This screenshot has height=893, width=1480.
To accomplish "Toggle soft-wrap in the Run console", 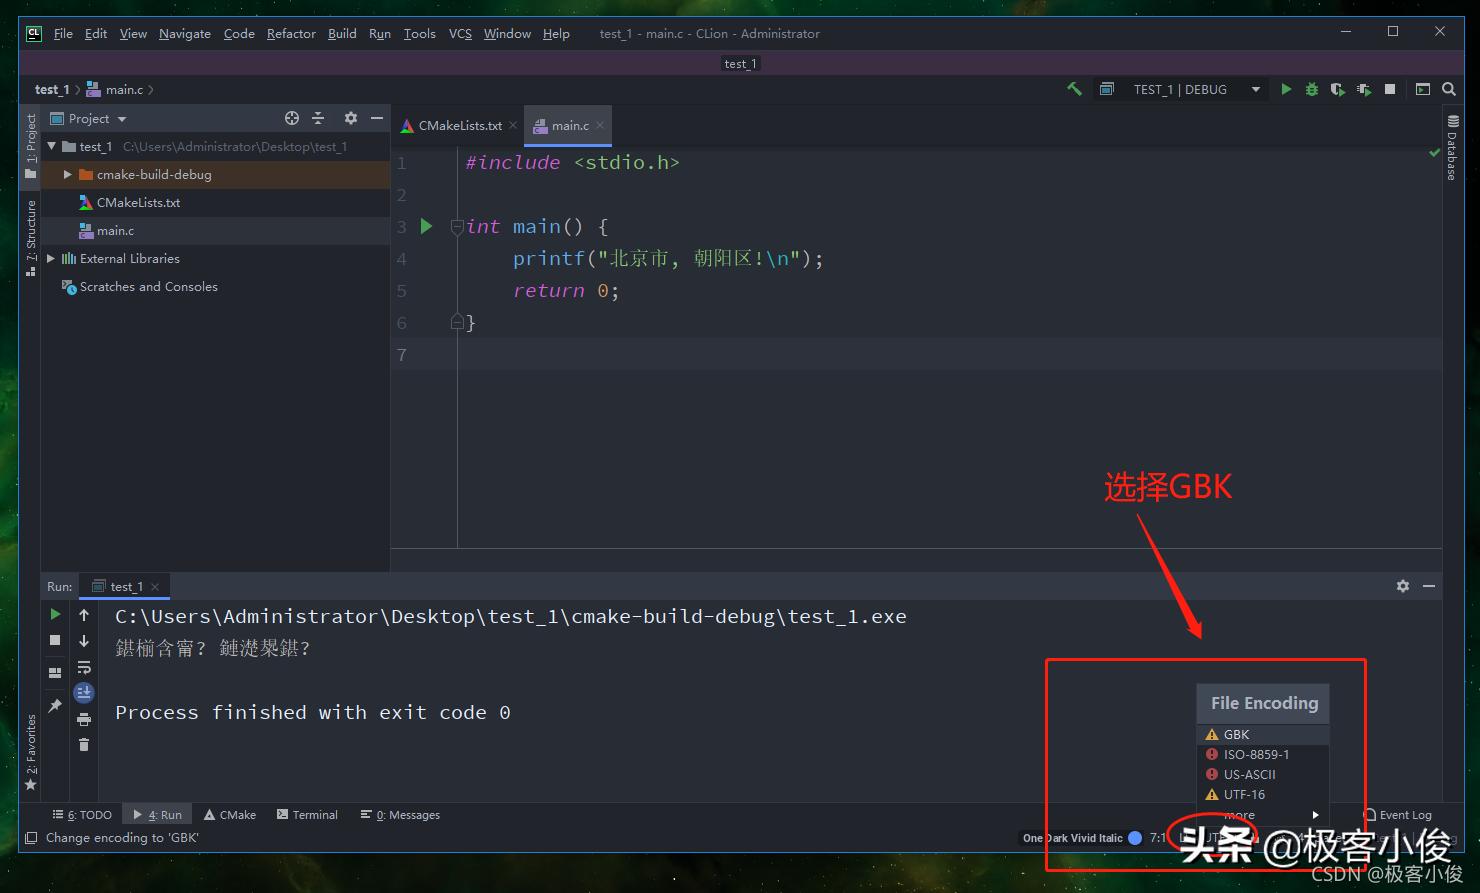I will point(84,667).
